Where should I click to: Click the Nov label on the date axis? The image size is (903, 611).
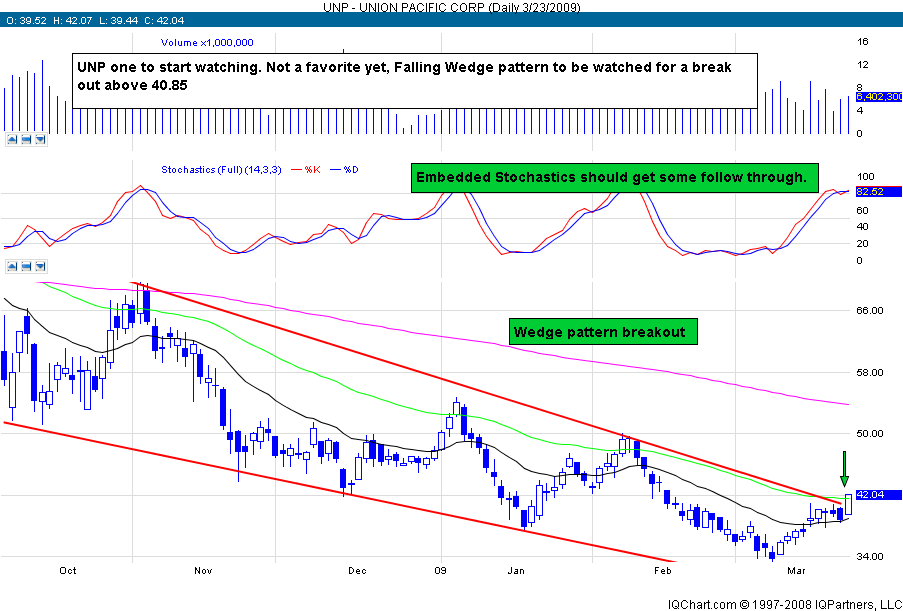click(204, 571)
